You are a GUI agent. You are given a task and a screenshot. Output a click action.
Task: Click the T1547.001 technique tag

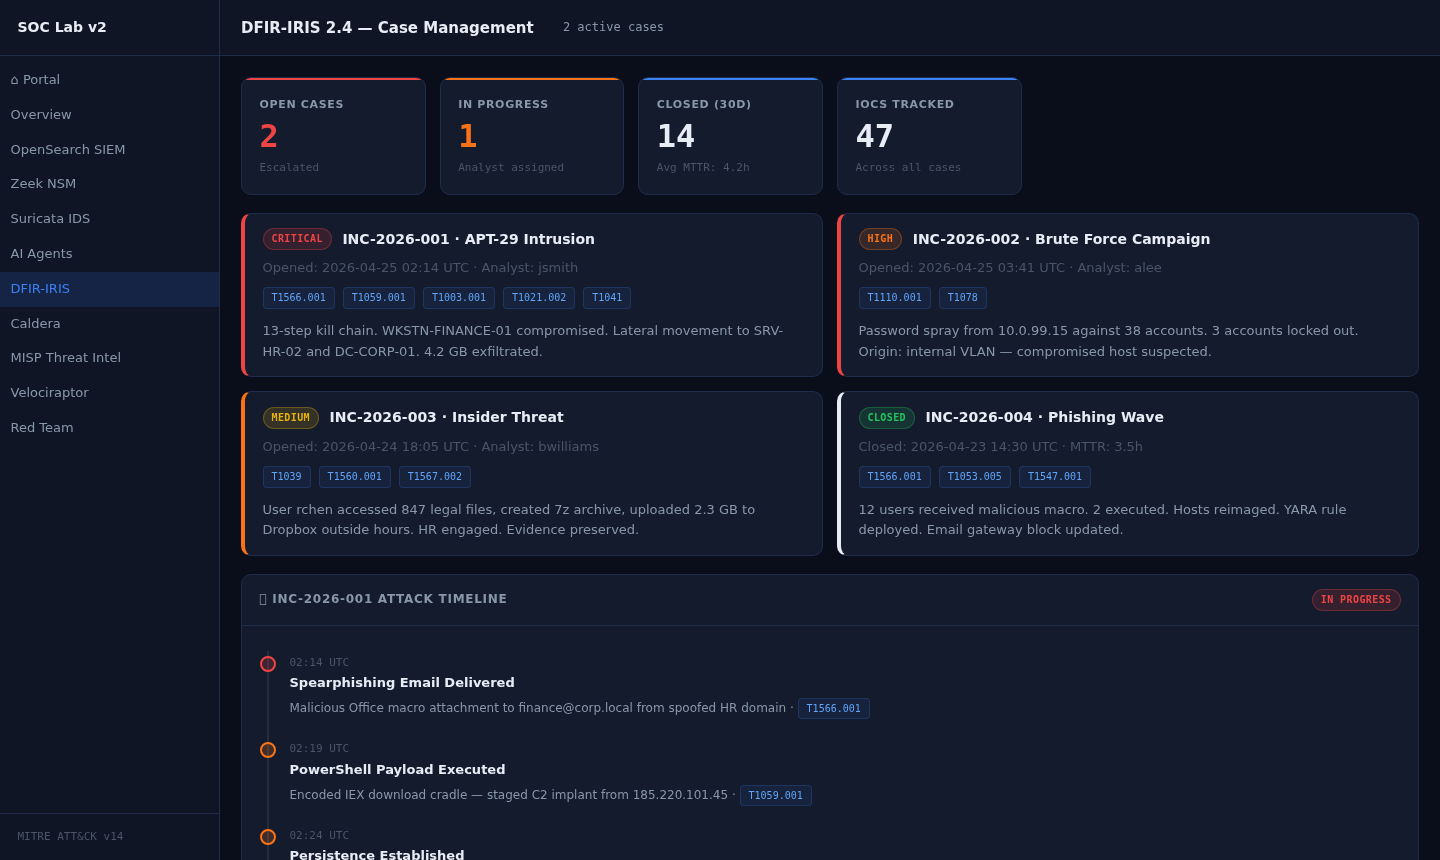[1055, 477]
